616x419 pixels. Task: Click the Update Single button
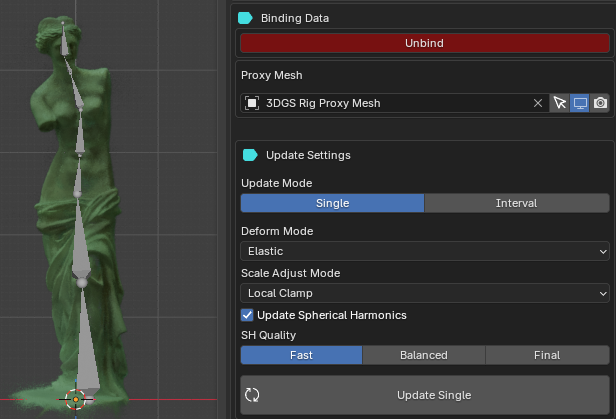pos(425,395)
